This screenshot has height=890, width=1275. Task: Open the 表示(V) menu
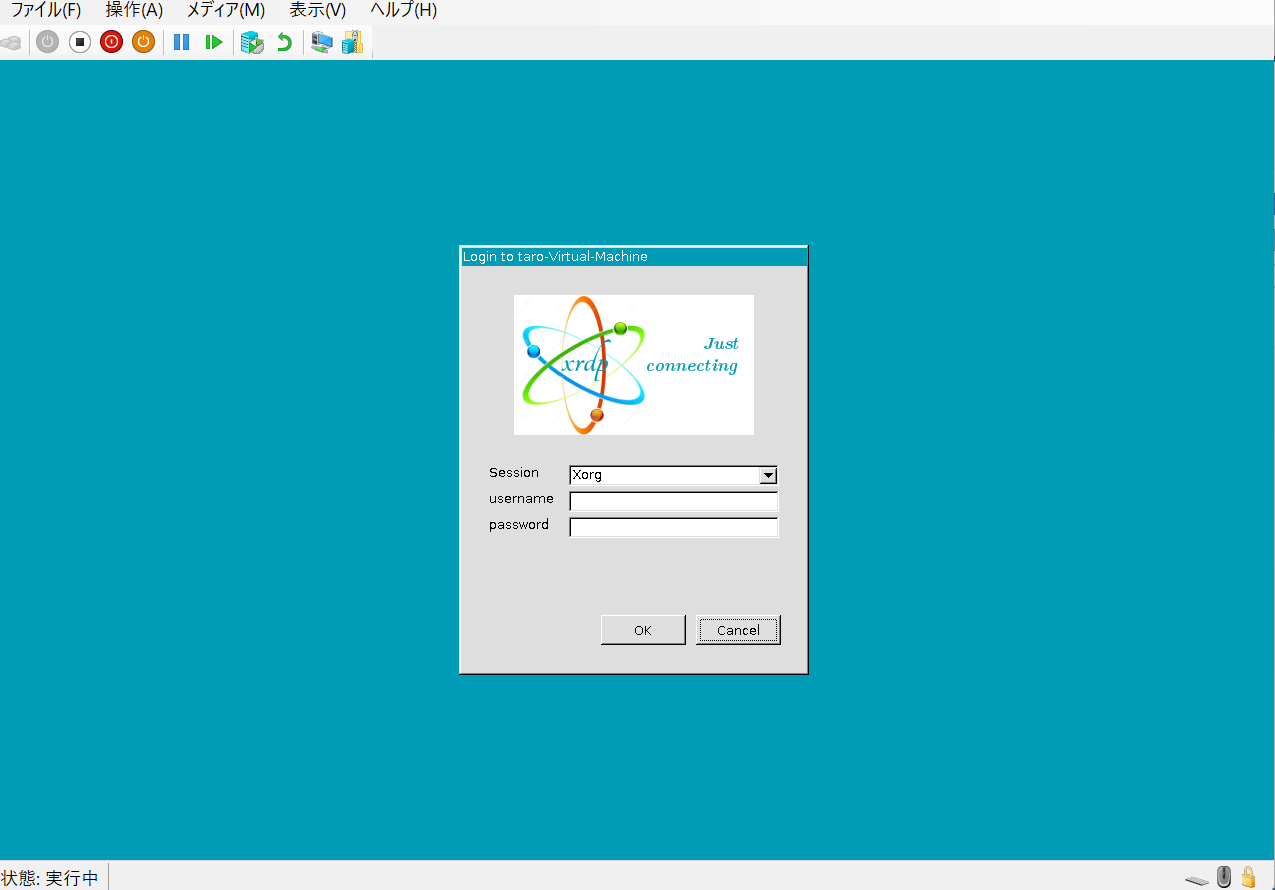[x=316, y=10]
